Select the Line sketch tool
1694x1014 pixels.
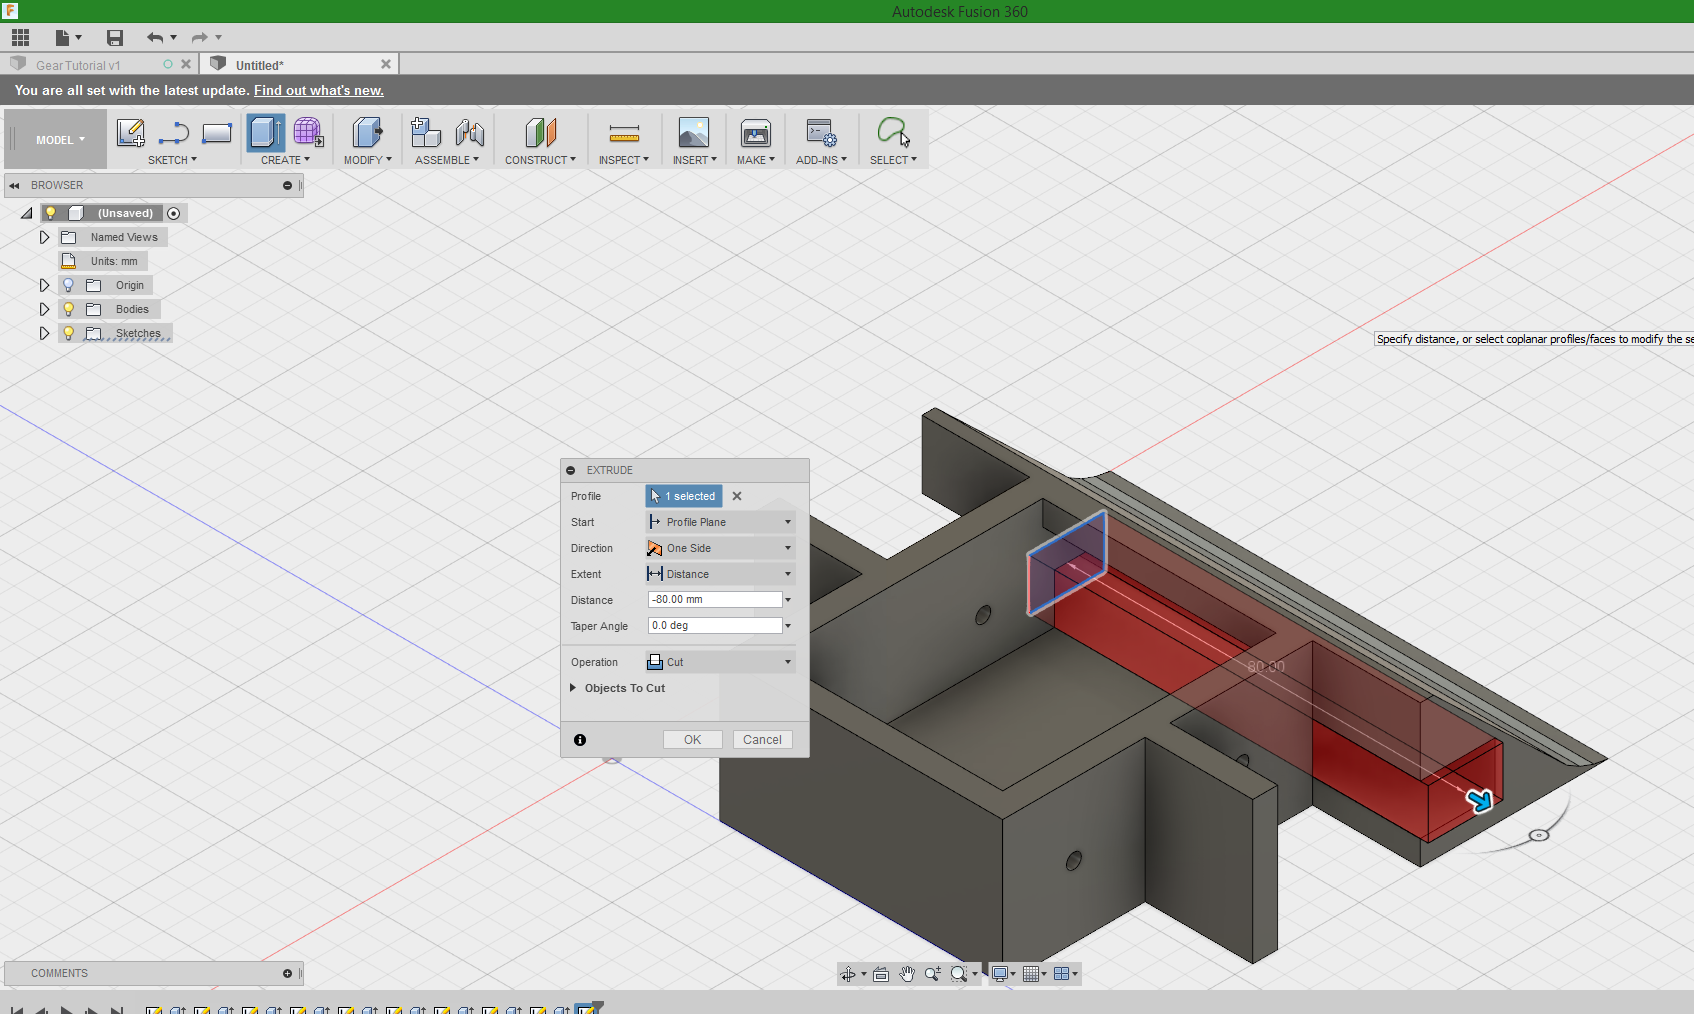pyautogui.click(x=174, y=132)
